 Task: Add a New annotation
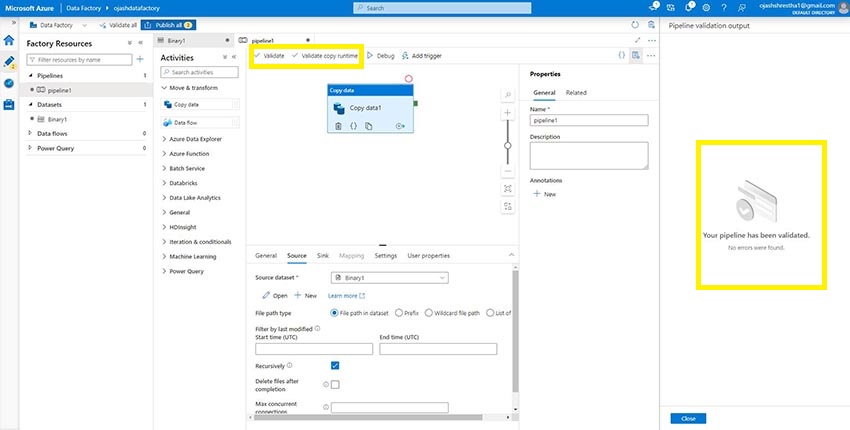[545, 194]
